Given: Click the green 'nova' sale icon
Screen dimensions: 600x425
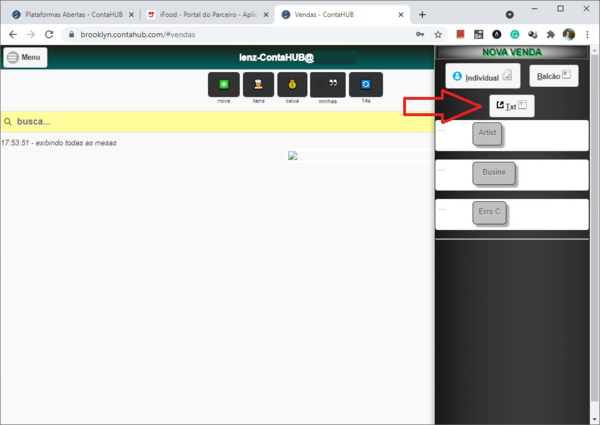Looking at the screenshot, I should point(224,85).
